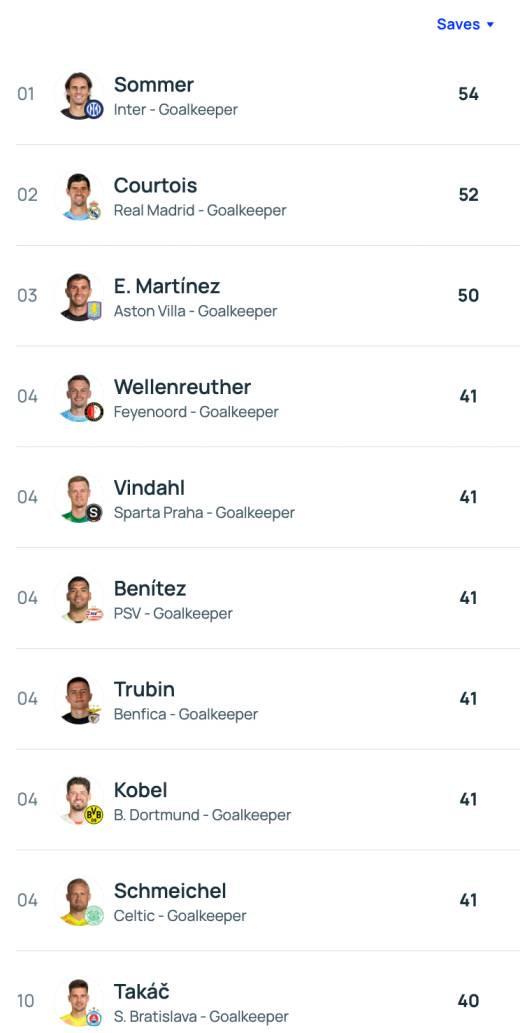
Task: Click Kobel's player headshot
Action: [x=79, y=801]
